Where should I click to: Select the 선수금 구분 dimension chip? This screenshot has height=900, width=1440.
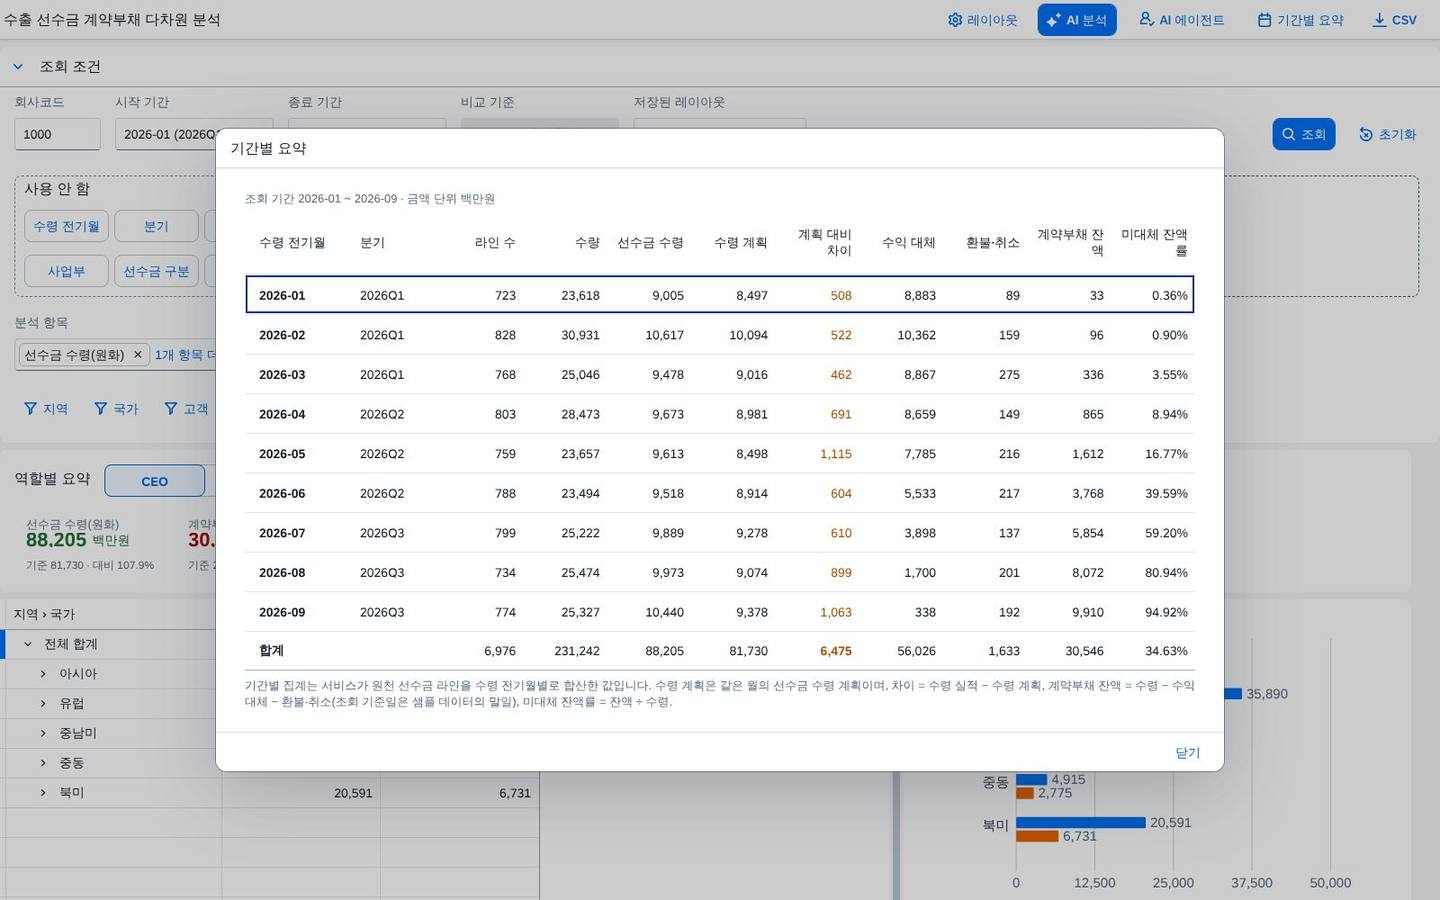point(156,271)
